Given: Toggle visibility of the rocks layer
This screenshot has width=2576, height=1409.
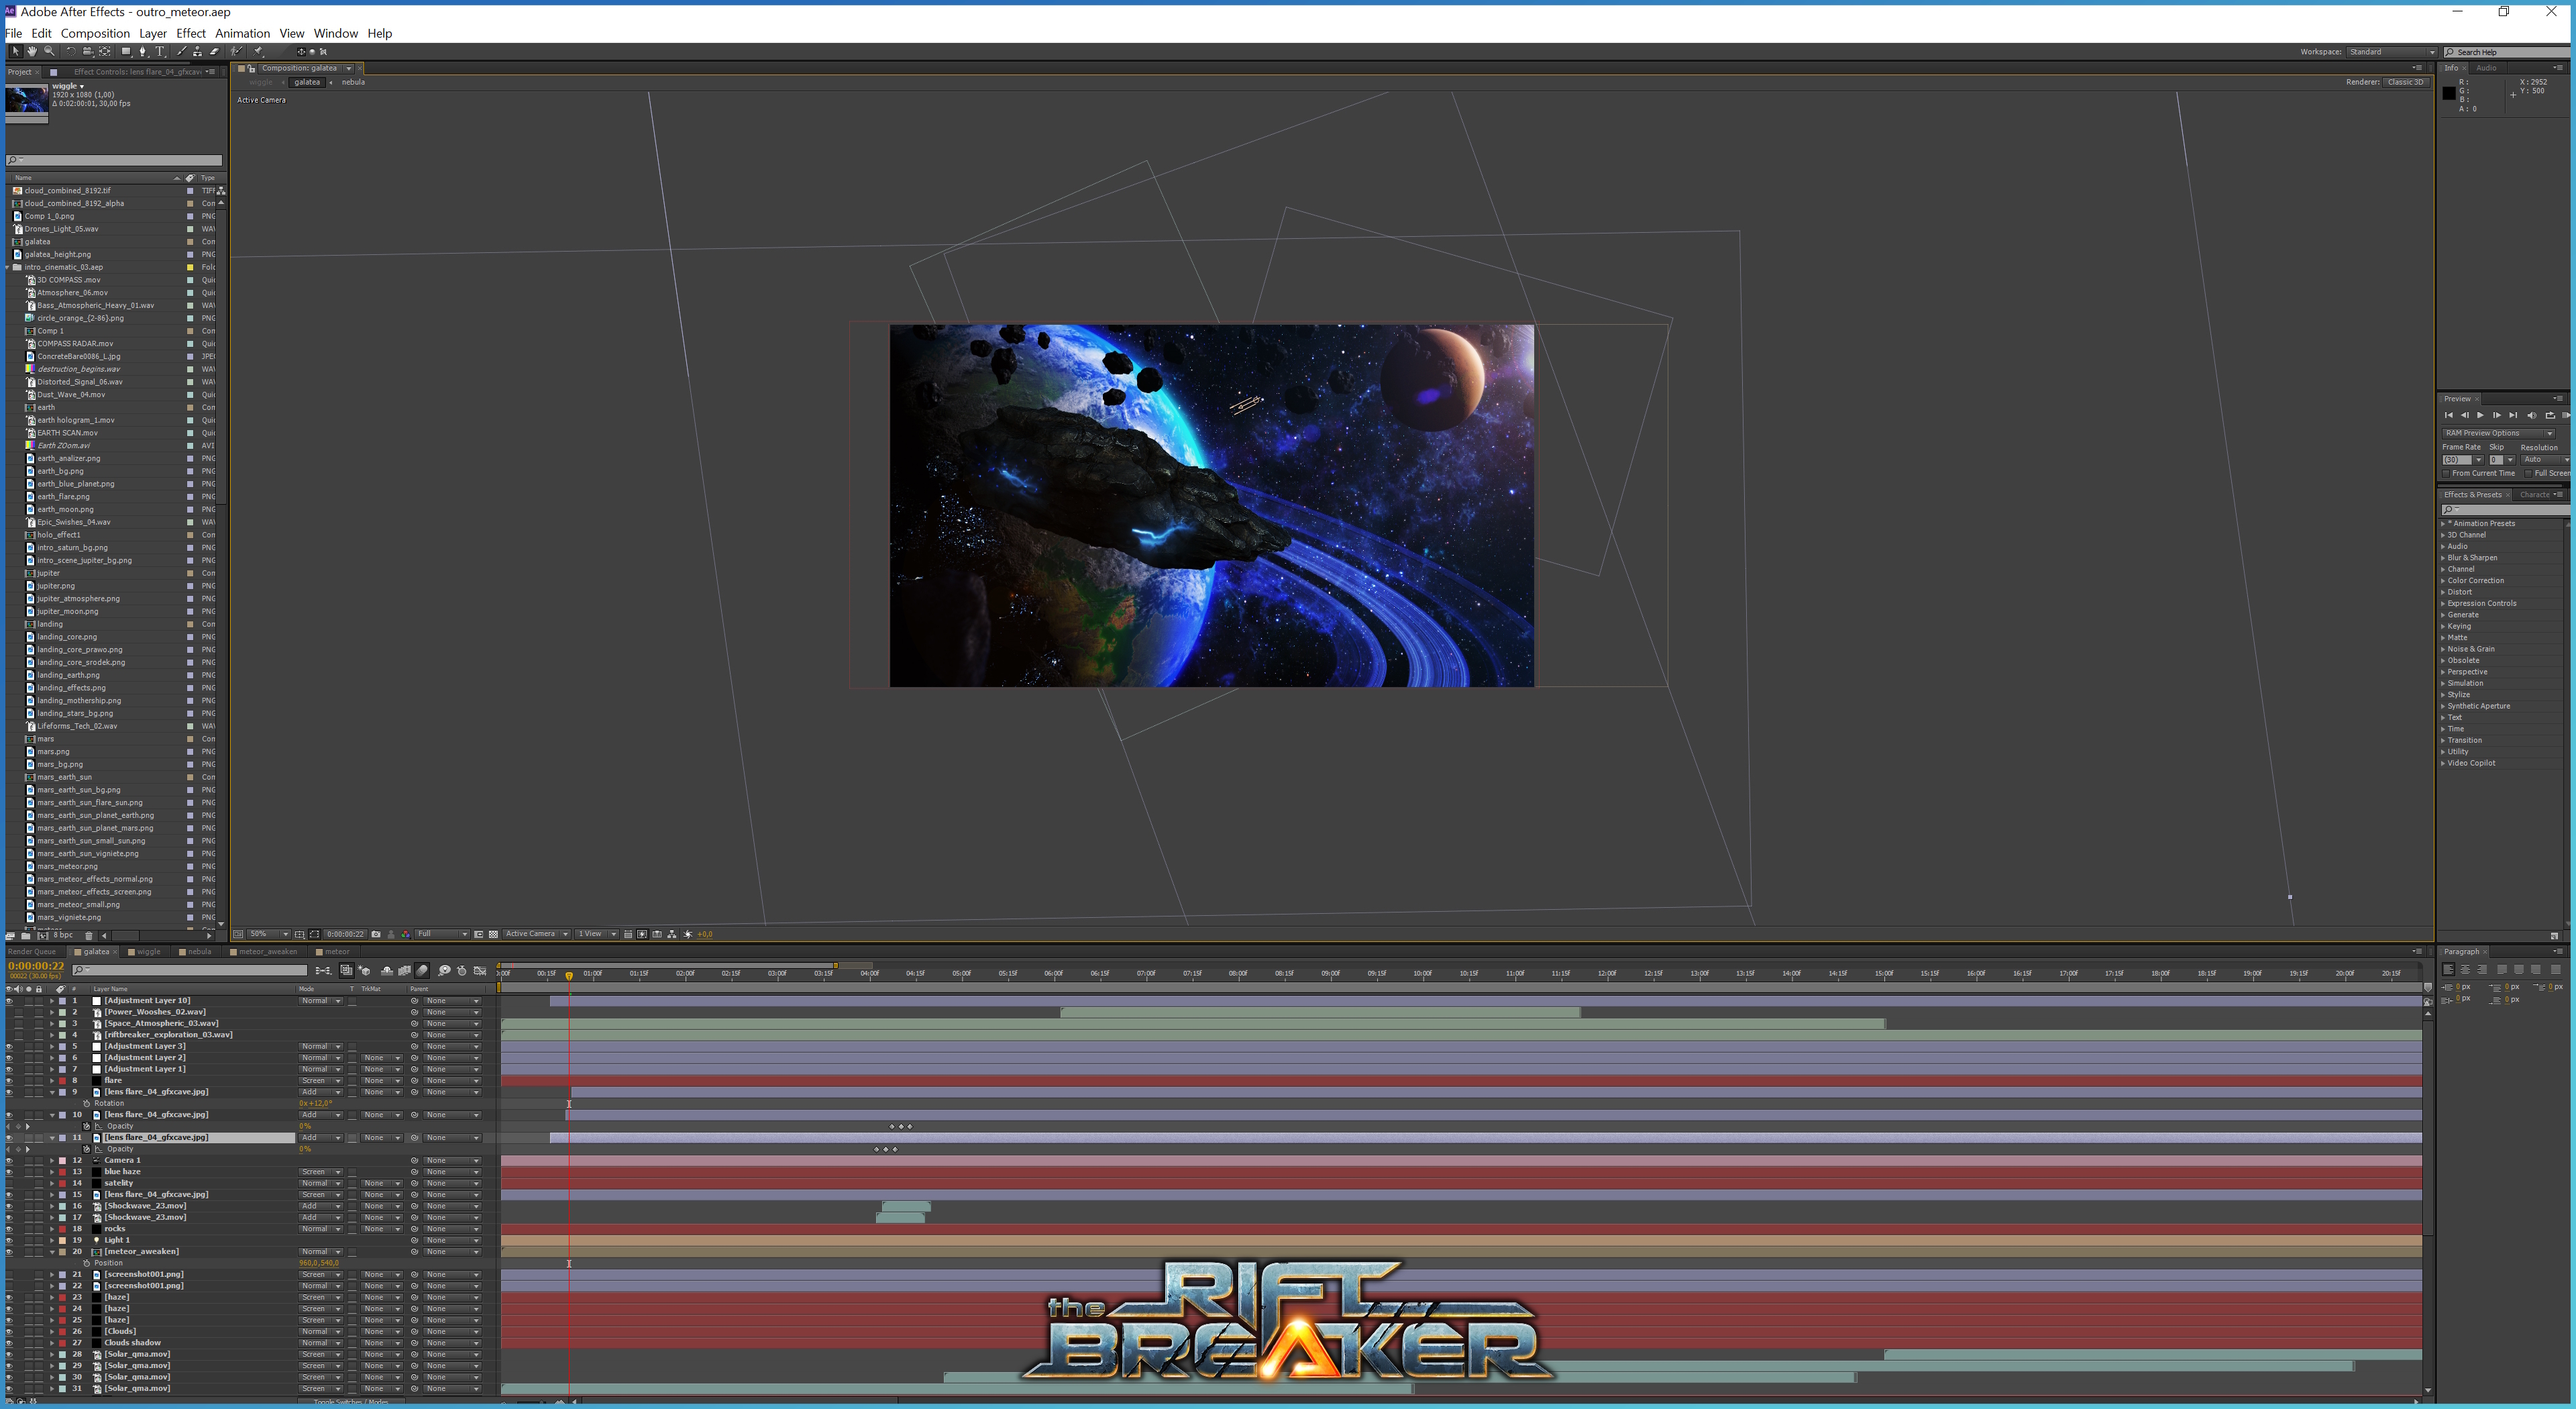Looking at the screenshot, I should (9, 1229).
